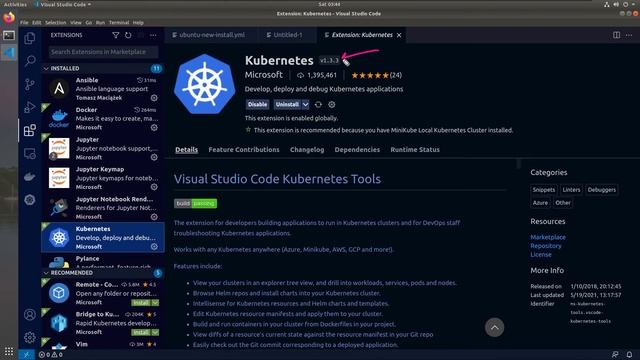Open the Feature Contributions tab
This screenshot has width=640, height=360.
point(244,150)
